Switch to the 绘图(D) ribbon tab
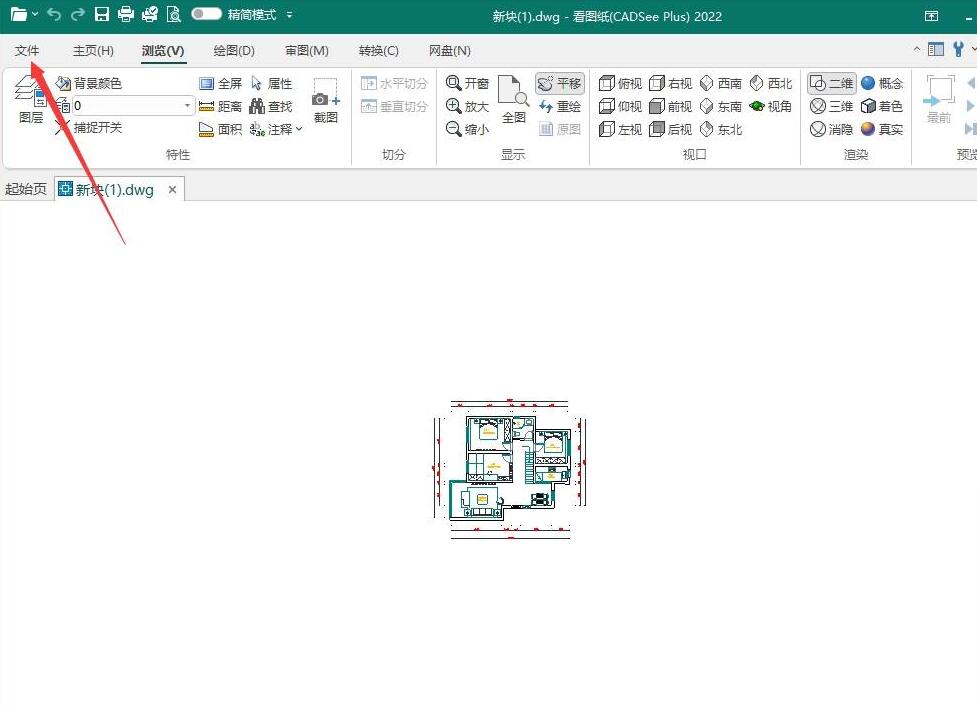 [234, 51]
